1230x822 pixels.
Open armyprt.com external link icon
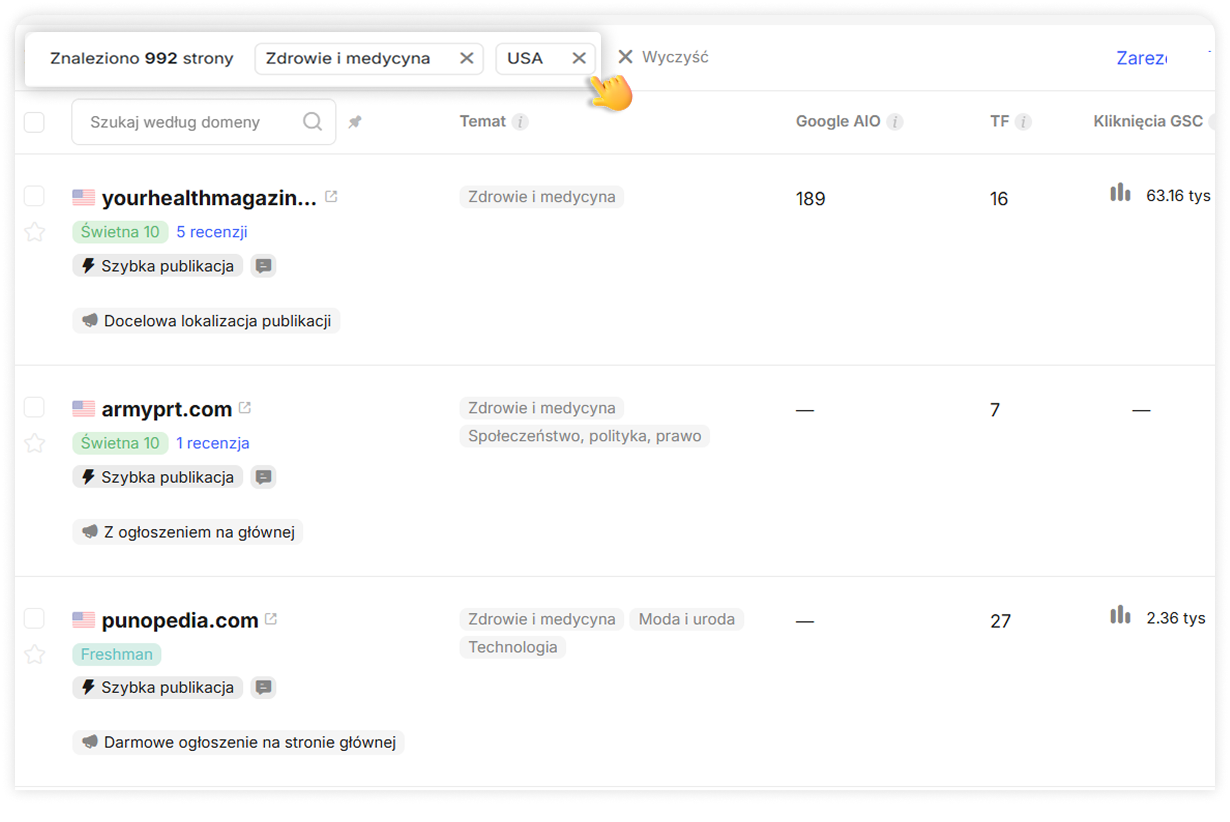[x=245, y=408]
